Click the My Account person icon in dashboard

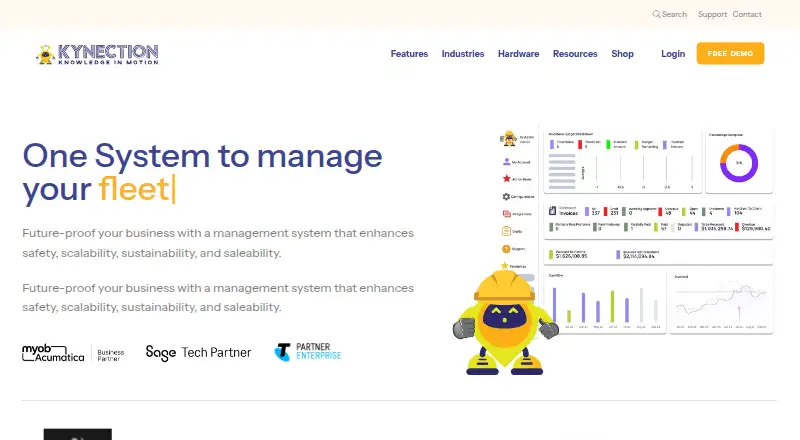click(x=506, y=161)
